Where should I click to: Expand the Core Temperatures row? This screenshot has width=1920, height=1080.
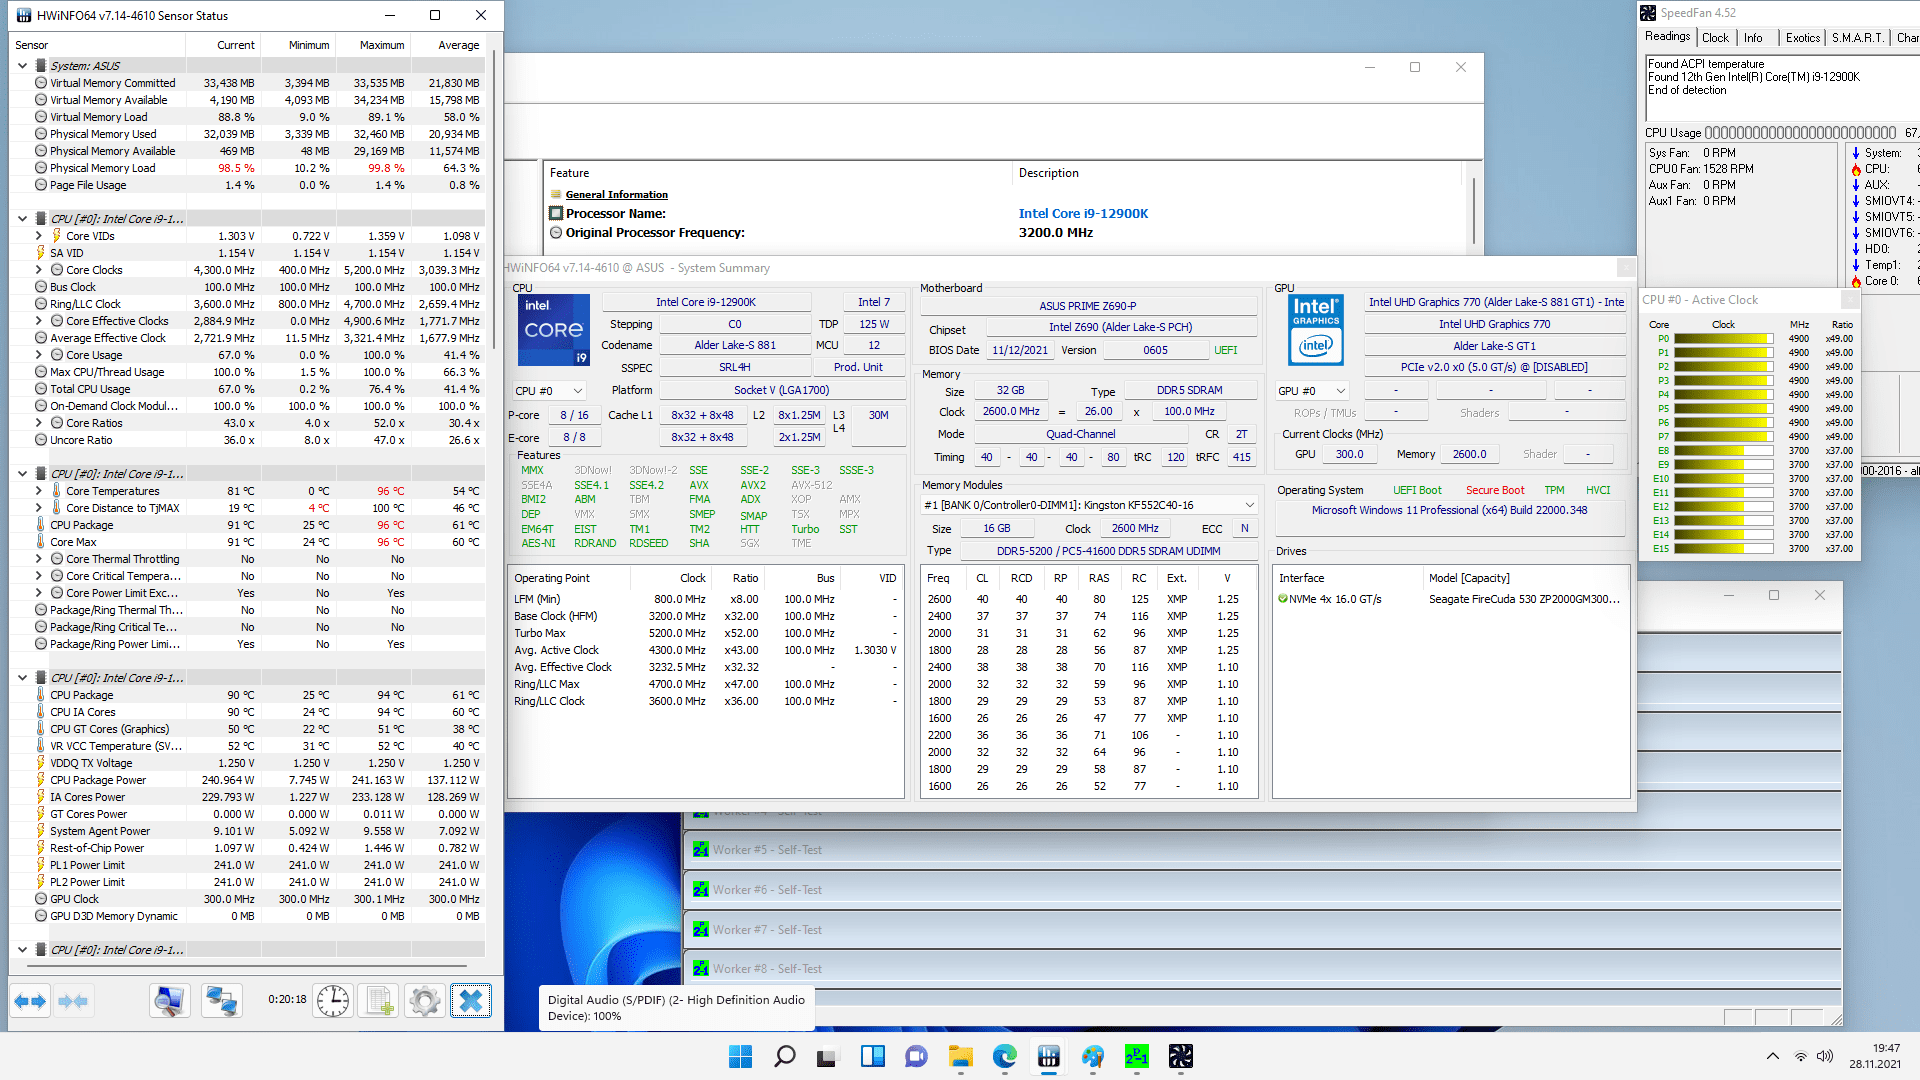(x=39, y=491)
